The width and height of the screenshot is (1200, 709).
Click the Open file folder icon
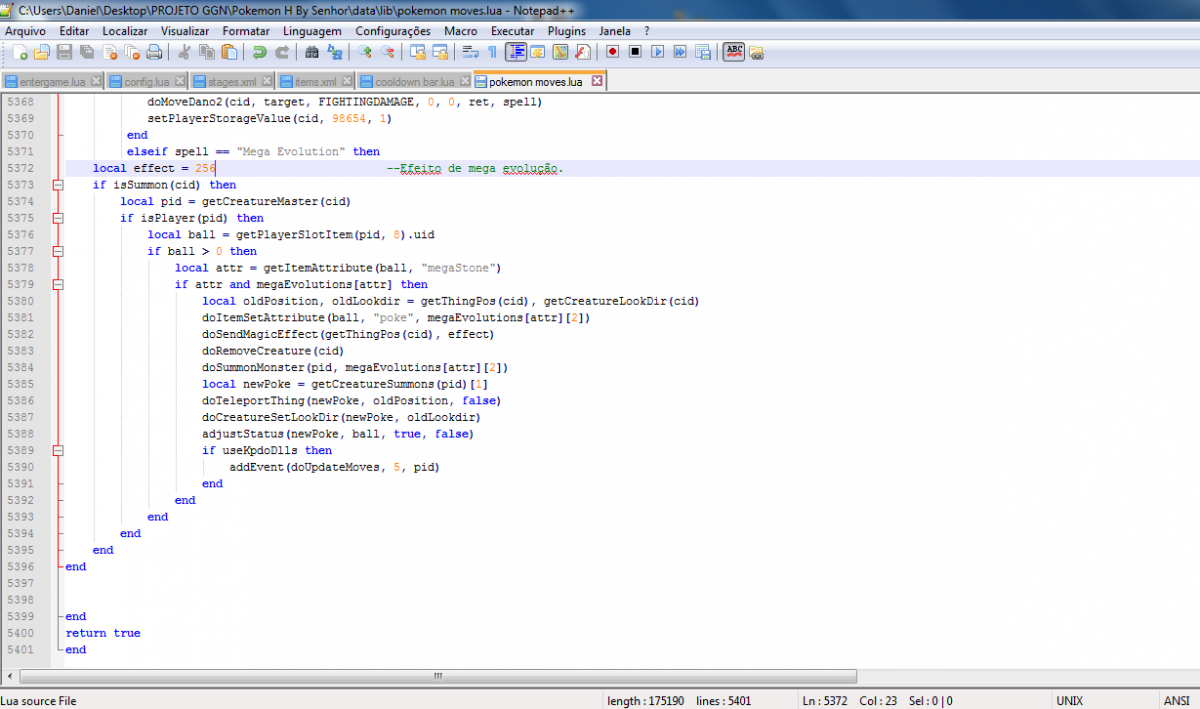pos(42,51)
